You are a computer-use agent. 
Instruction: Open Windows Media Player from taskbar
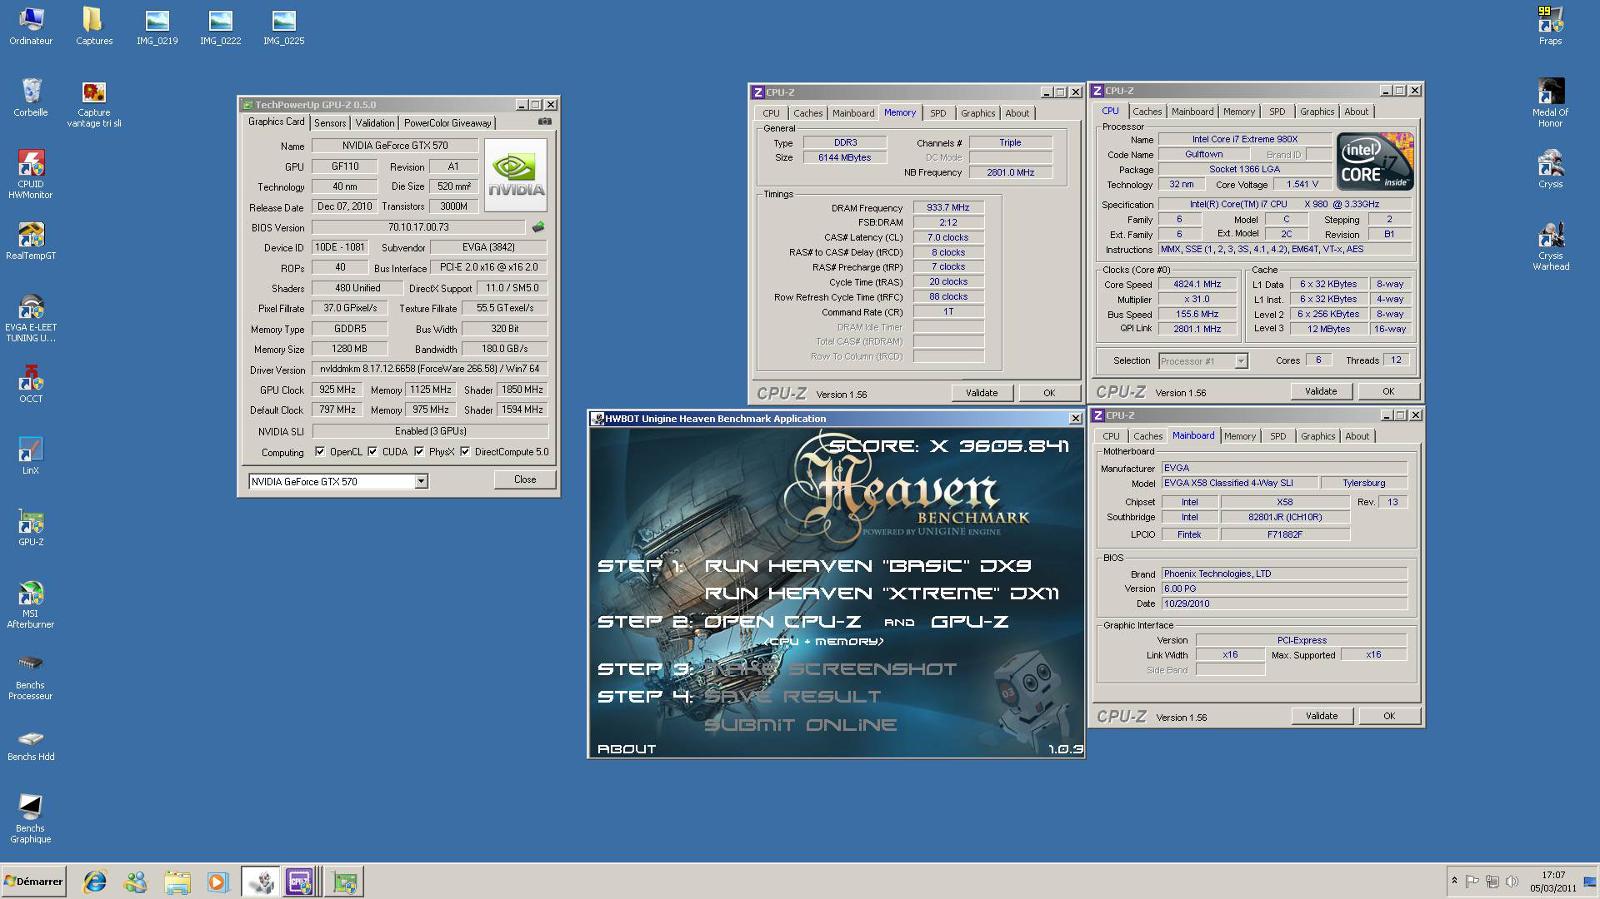point(217,882)
